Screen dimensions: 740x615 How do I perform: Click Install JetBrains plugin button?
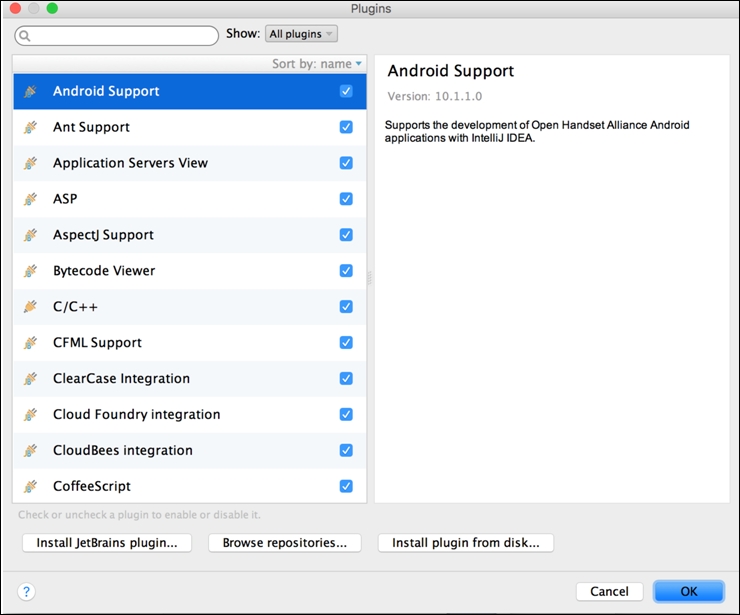pos(107,543)
